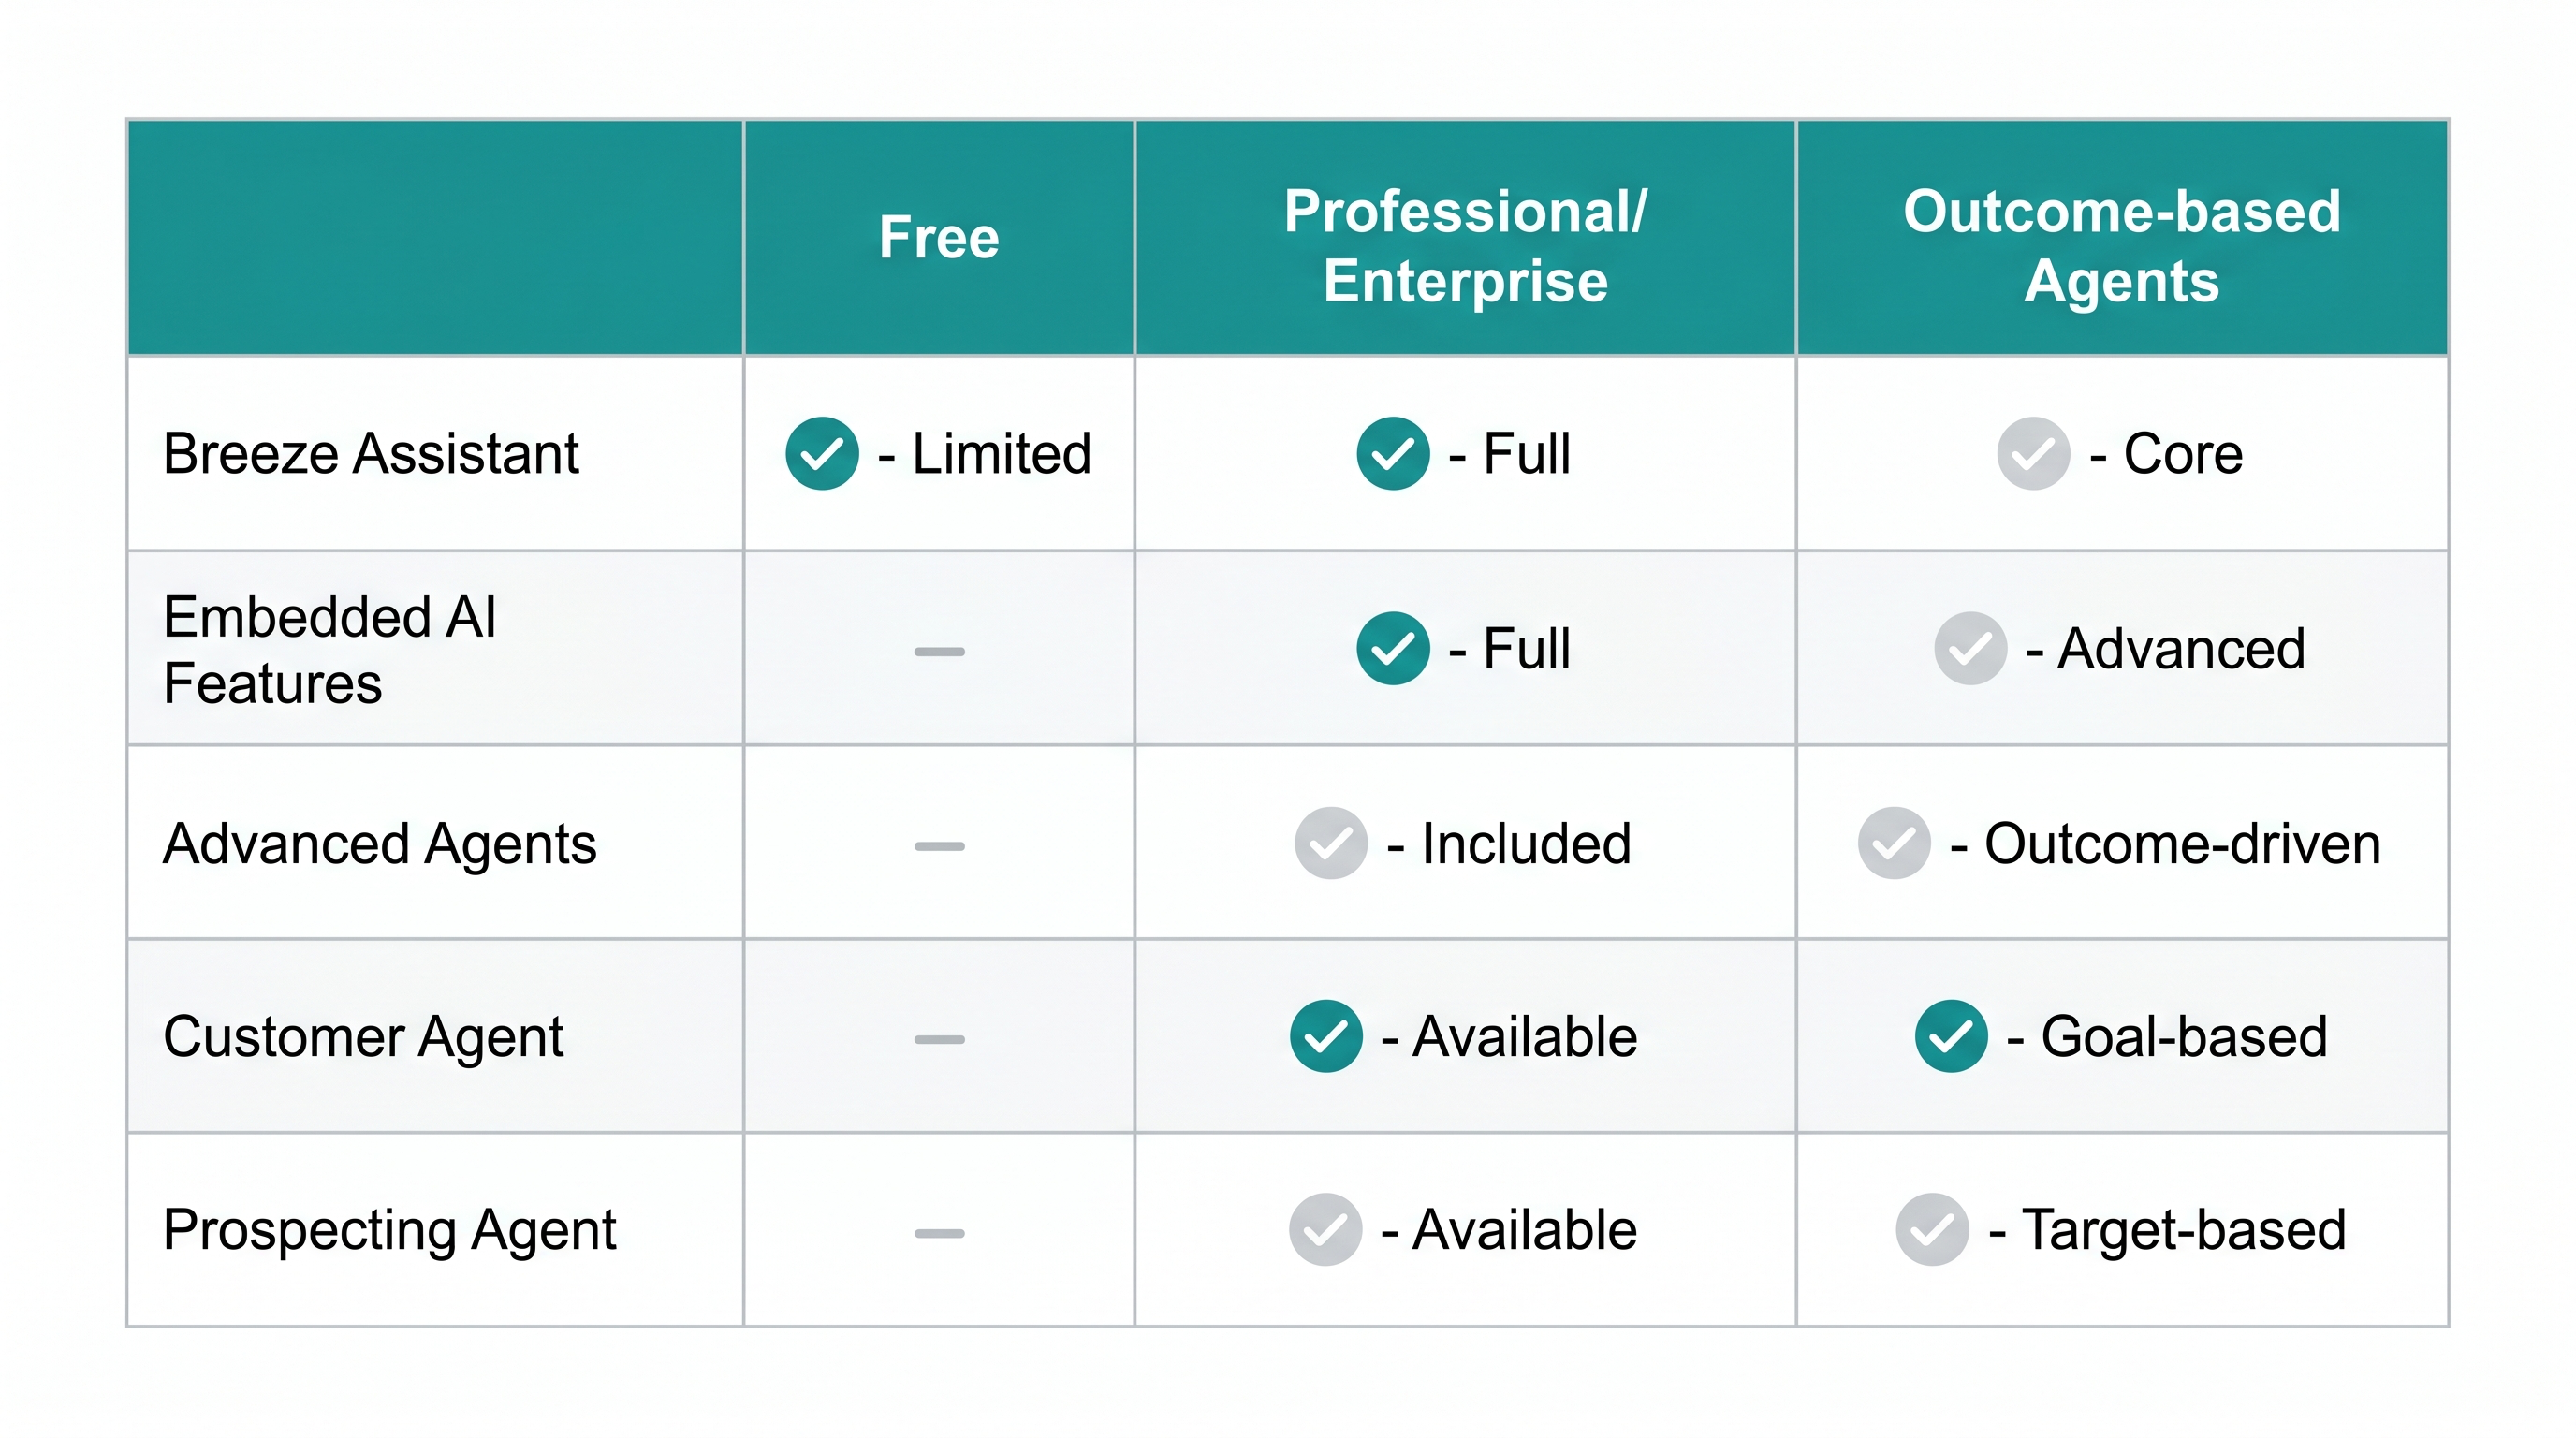Image resolution: width=2576 pixels, height=1438 pixels.
Task: Click gray checkmark beside Advanced
Action: pos(1970,648)
